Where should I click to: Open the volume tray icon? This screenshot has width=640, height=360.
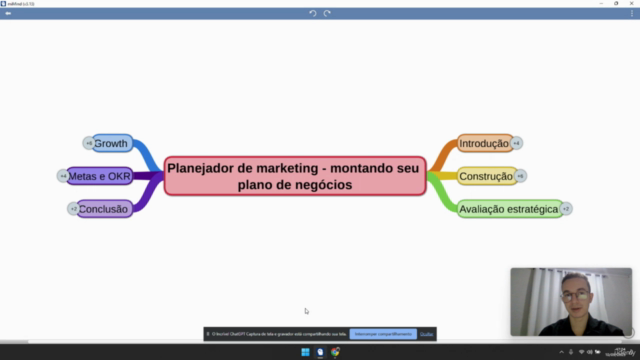(x=589, y=352)
